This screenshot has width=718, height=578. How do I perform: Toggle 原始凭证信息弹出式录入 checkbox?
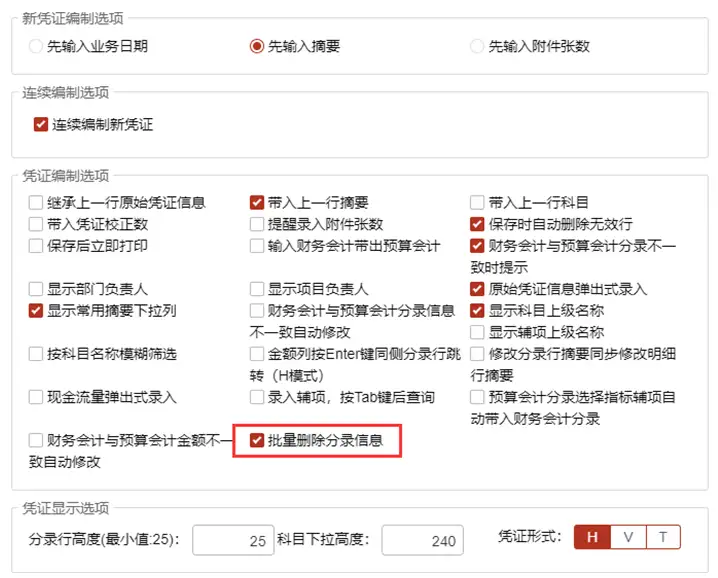click(x=477, y=289)
